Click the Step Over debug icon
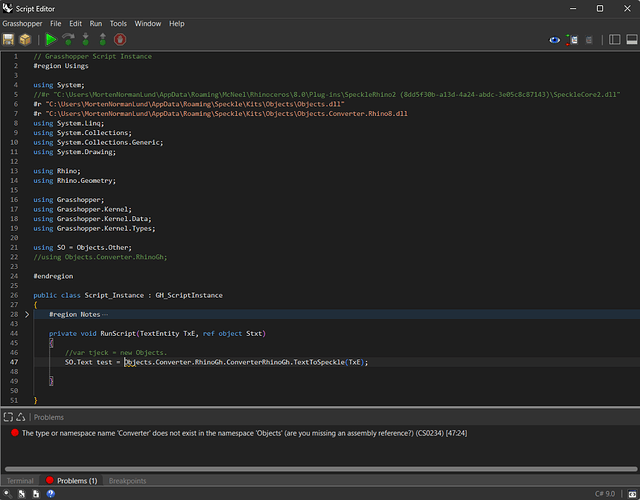Image resolution: width=640 pixels, height=500 pixels. point(69,40)
